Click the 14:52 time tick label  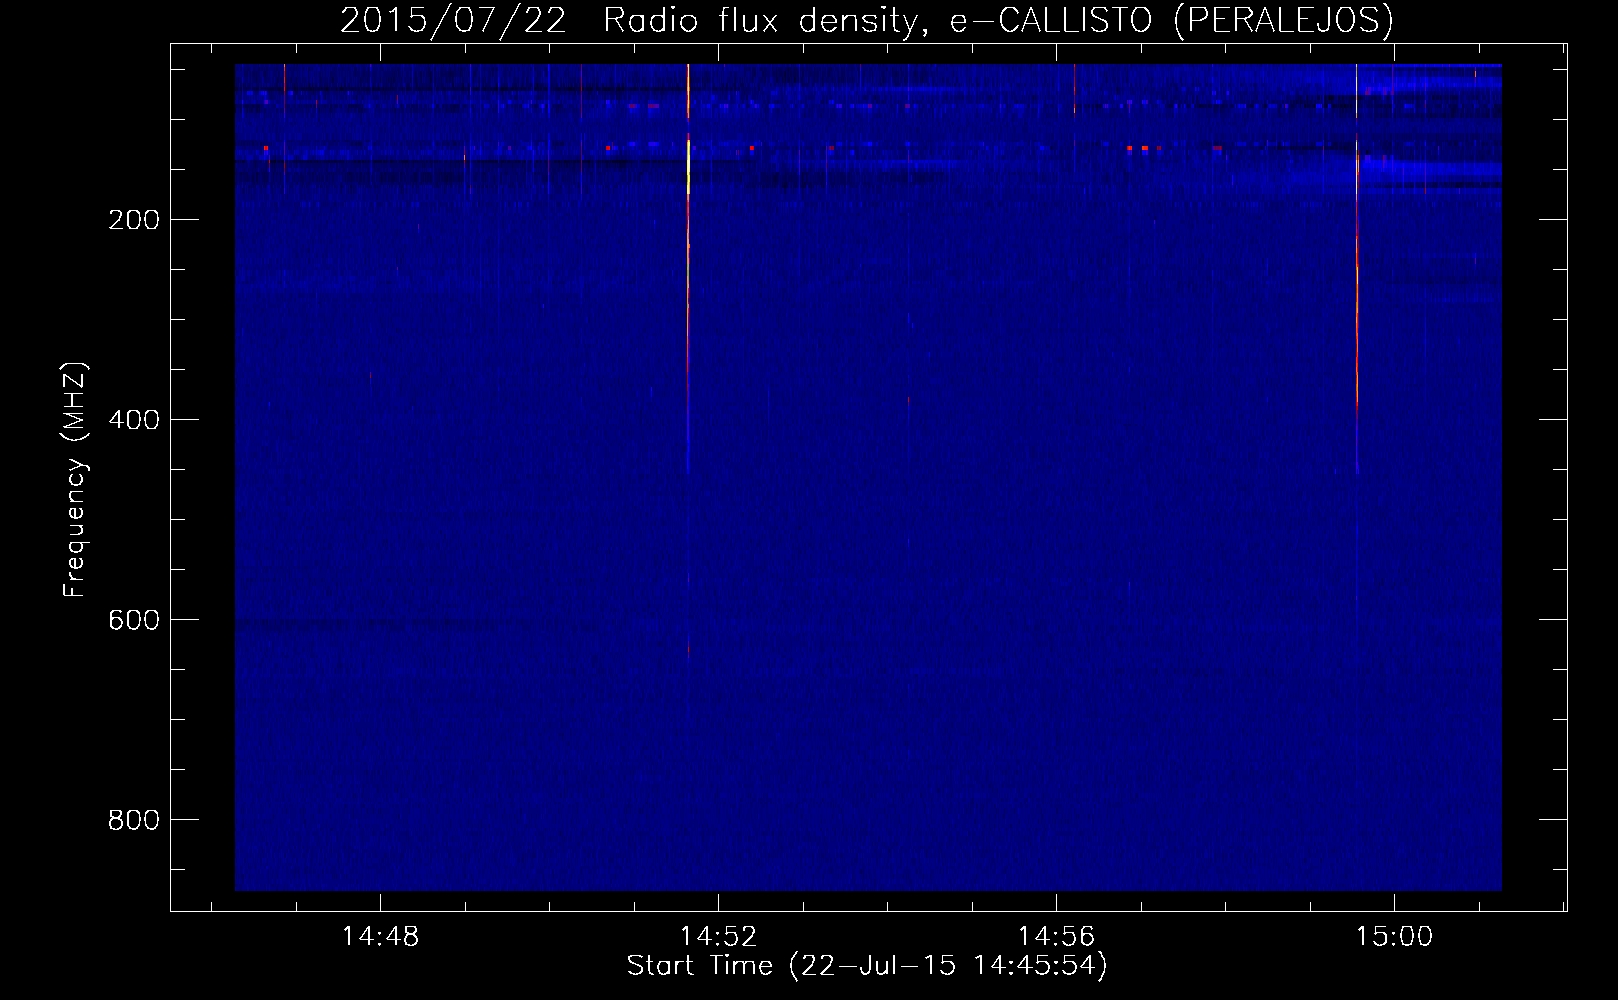pyautogui.click(x=718, y=936)
